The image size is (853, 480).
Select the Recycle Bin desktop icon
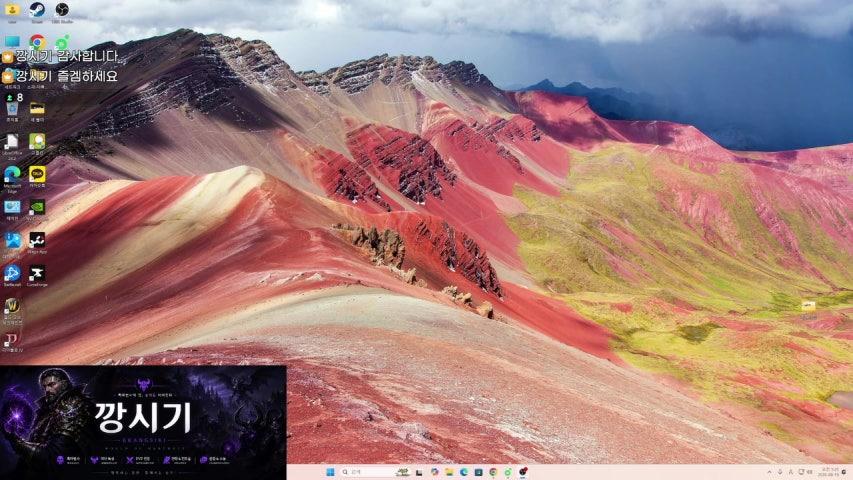click(x=12, y=109)
